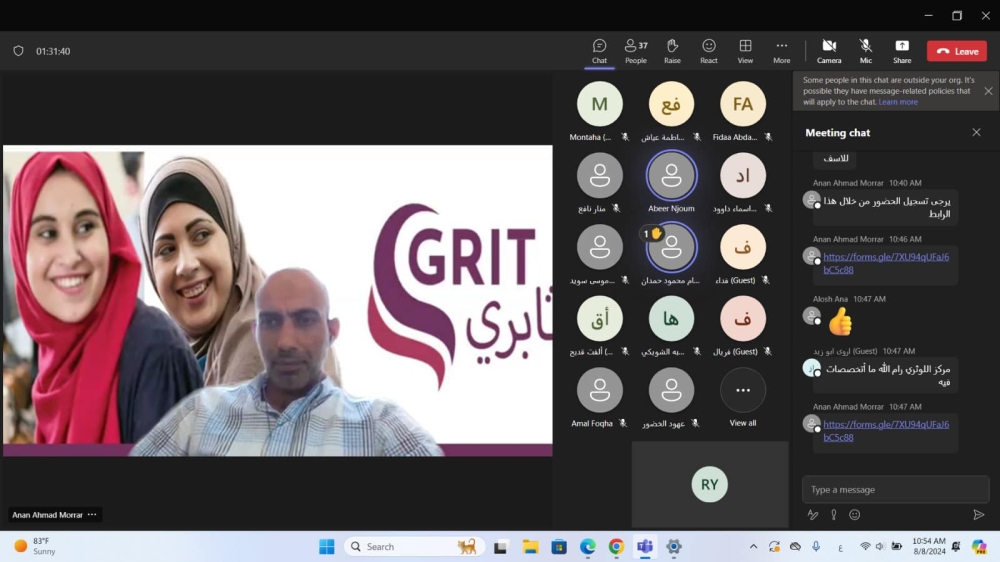Switch to Microsoft Teams taskbar icon

(645, 547)
